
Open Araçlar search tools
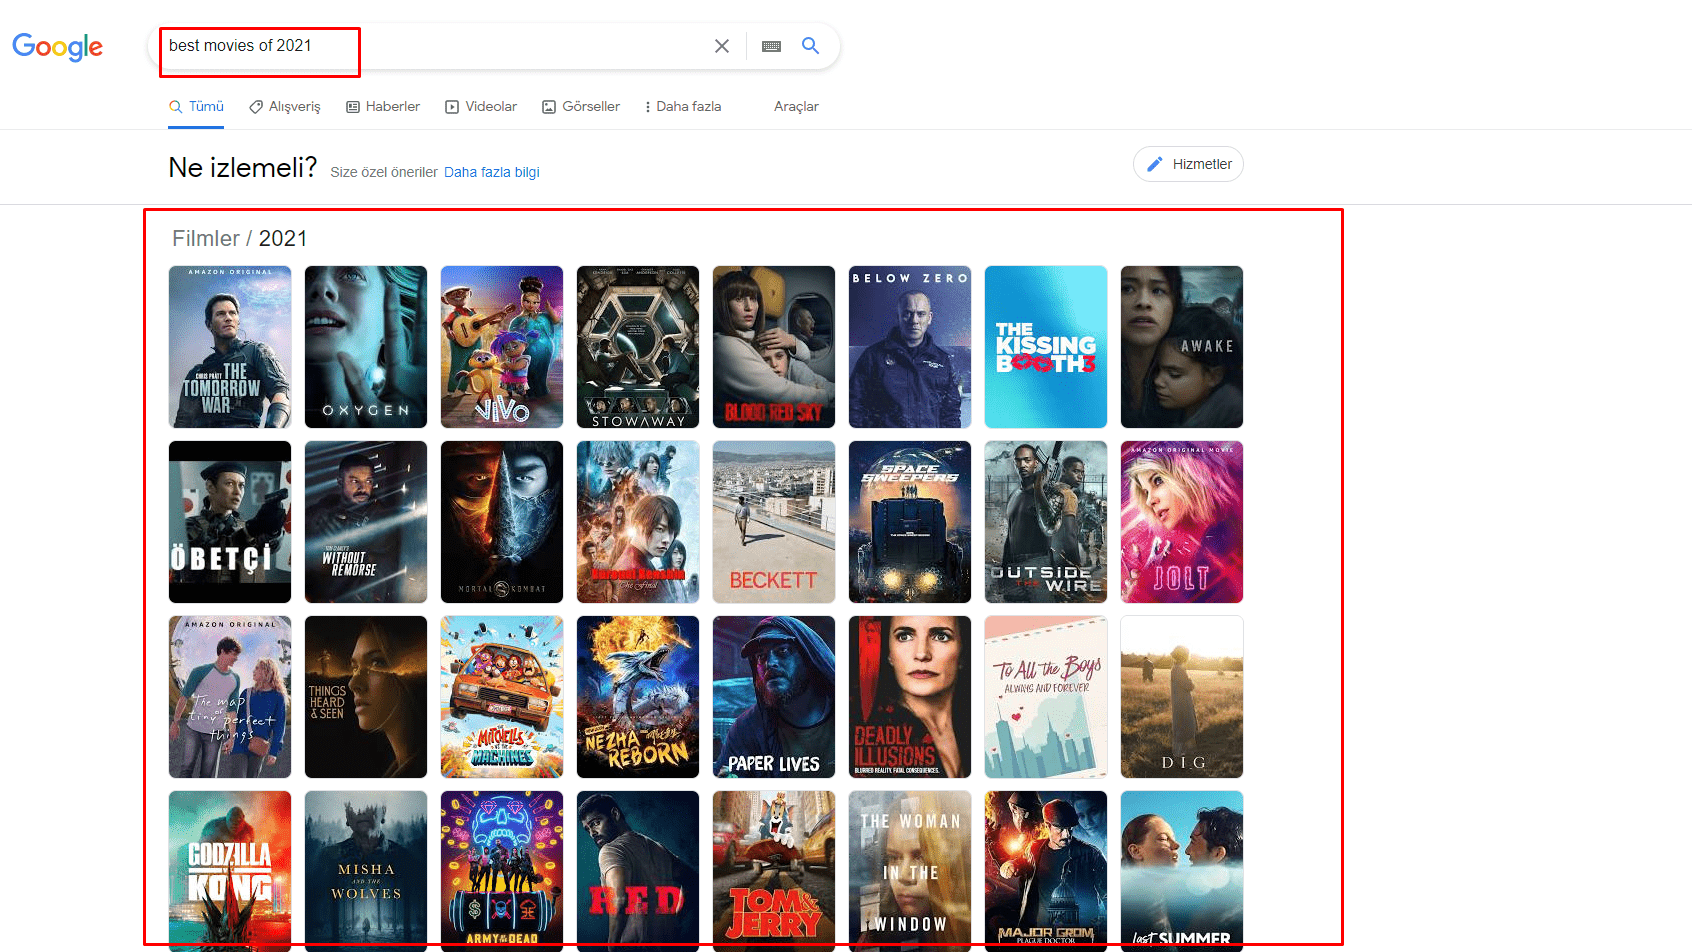(796, 107)
